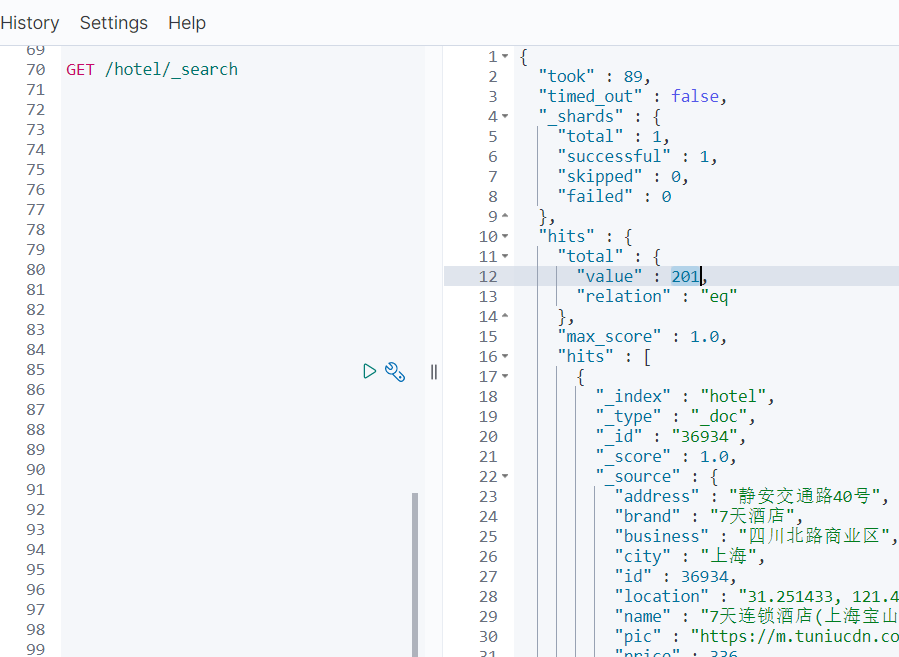Open the History tab
The width and height of the screenshot is (899, 657).
(30, 23)
